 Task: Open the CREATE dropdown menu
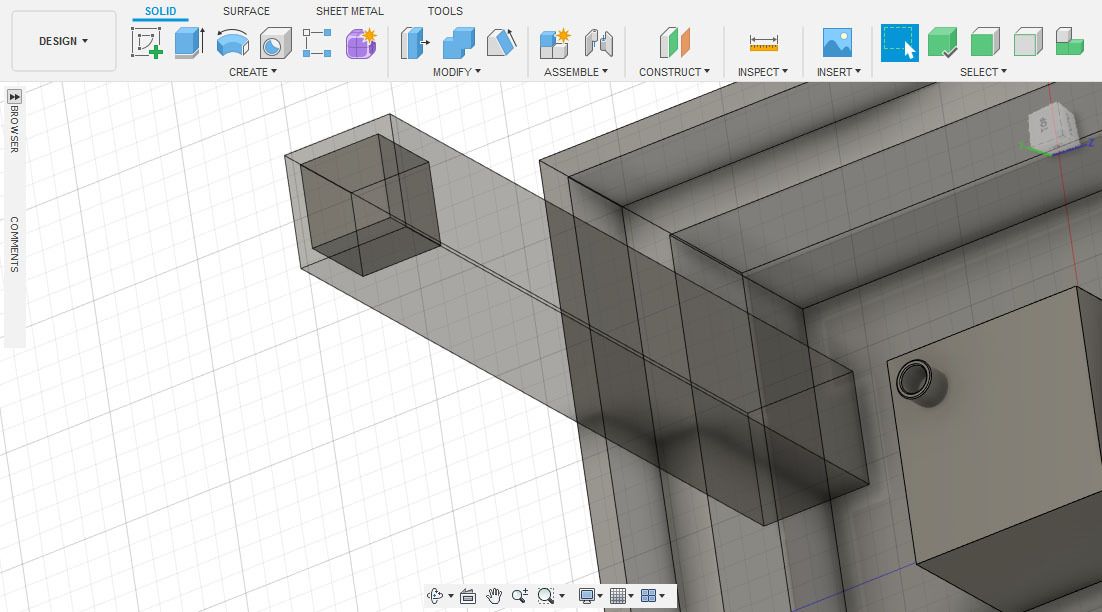253,71
